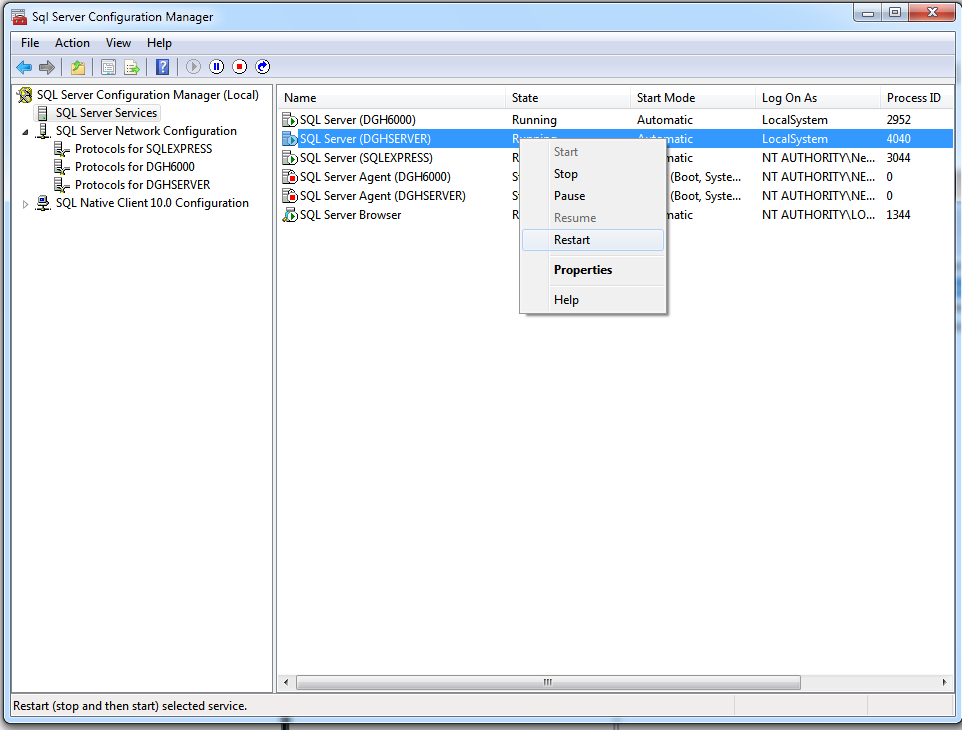The image size is (962, 730).
Task: Click the Restart Service toolbar icon
Action: pyautogui.click(x=263, y=67)
